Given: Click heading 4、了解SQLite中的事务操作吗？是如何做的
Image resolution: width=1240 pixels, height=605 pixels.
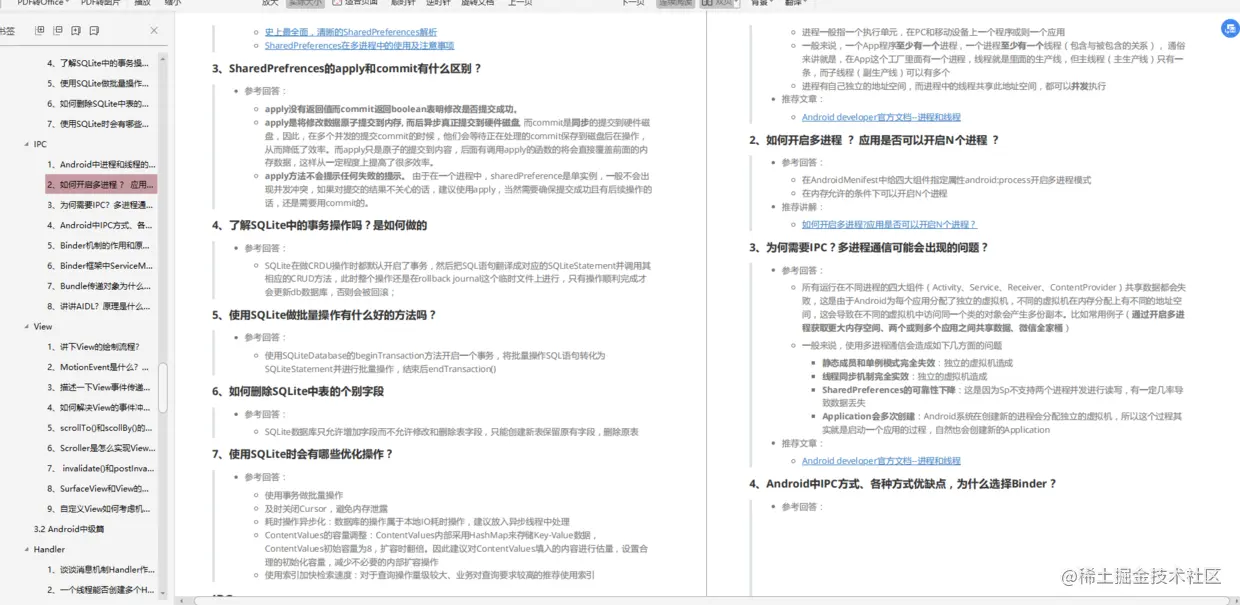Looking at the screenshot, I should [x=320, y=225].
